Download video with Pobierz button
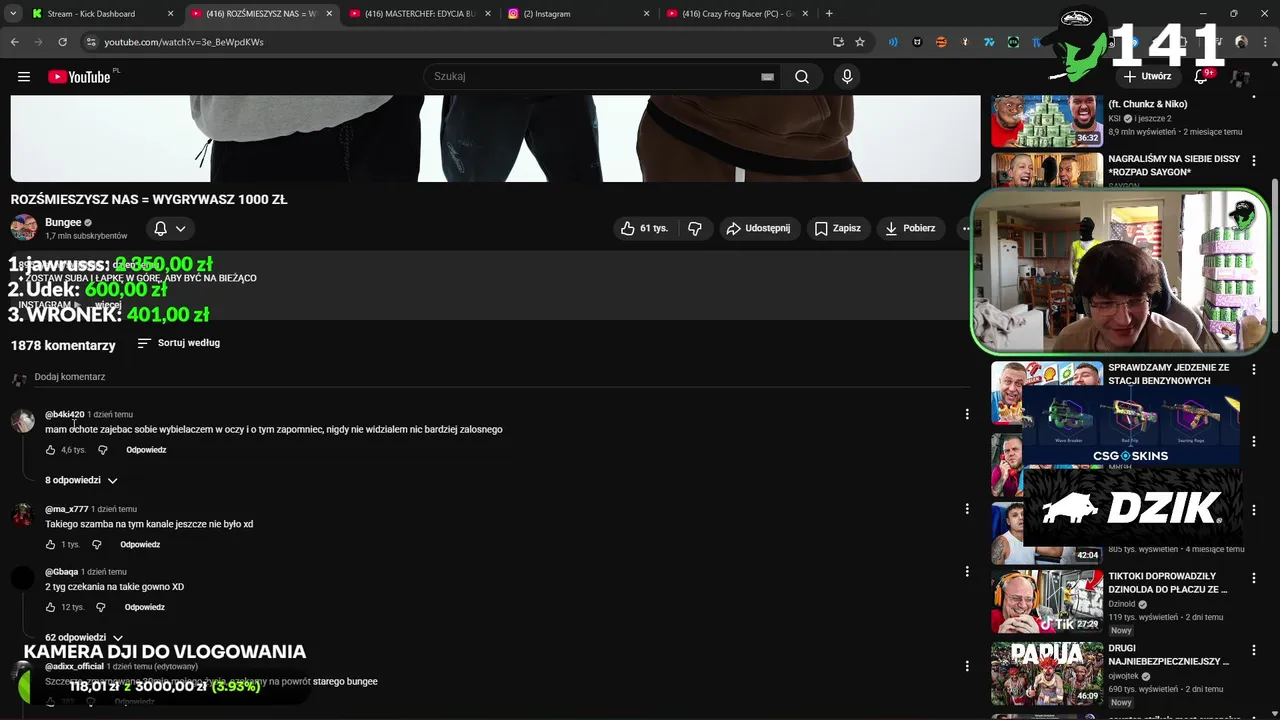 [x=910, y=228]
